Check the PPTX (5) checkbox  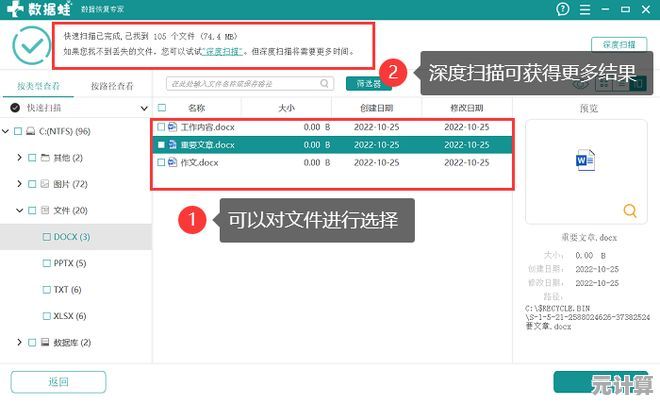[x=47, y=263]
